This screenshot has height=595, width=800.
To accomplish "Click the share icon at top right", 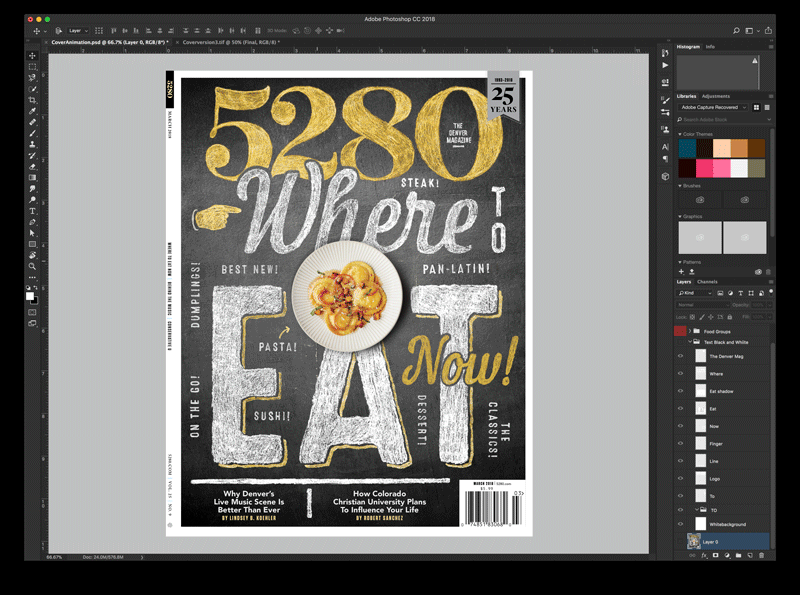I will coord(768,31).
